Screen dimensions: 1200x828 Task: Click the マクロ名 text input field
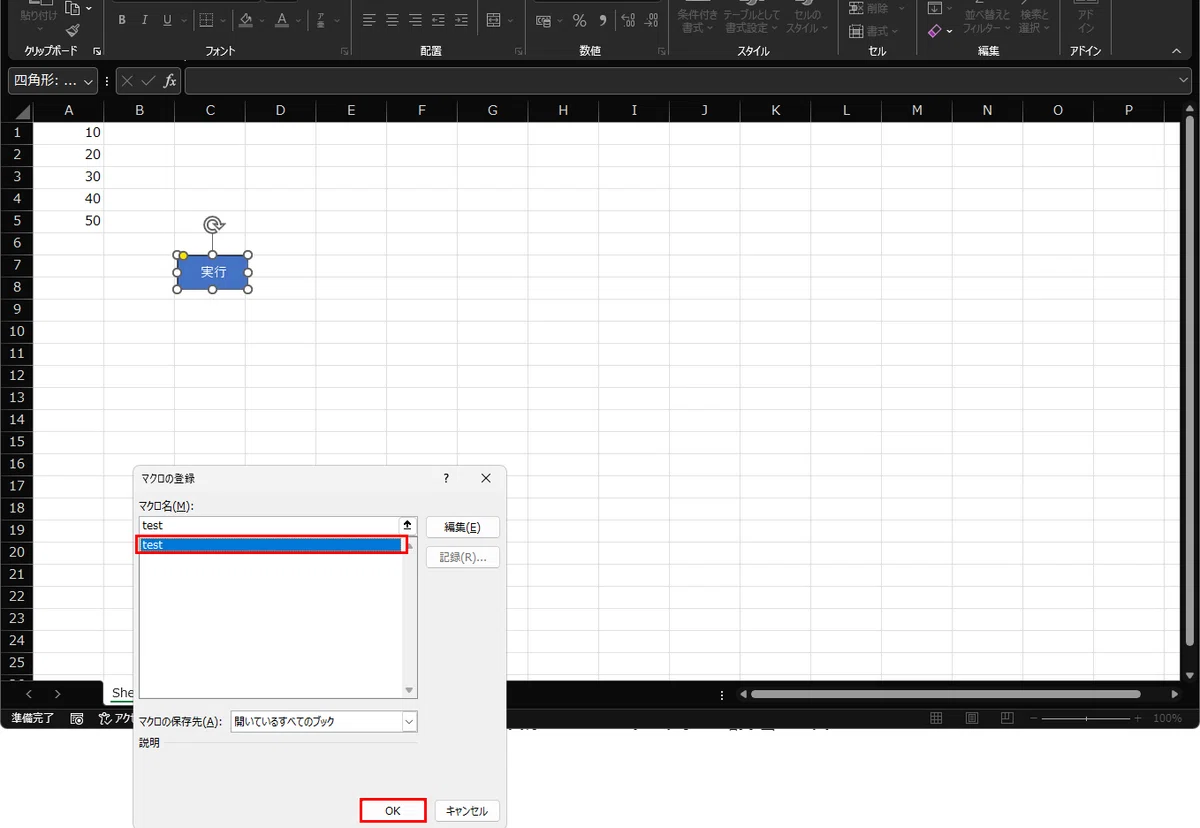(x=269, y=525)
